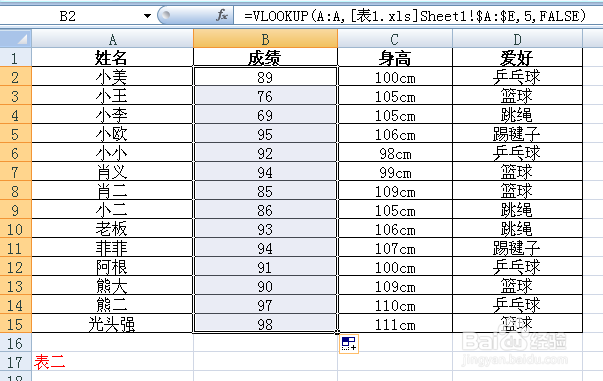
Task: Select row 16 header
Action: [15, 343]
